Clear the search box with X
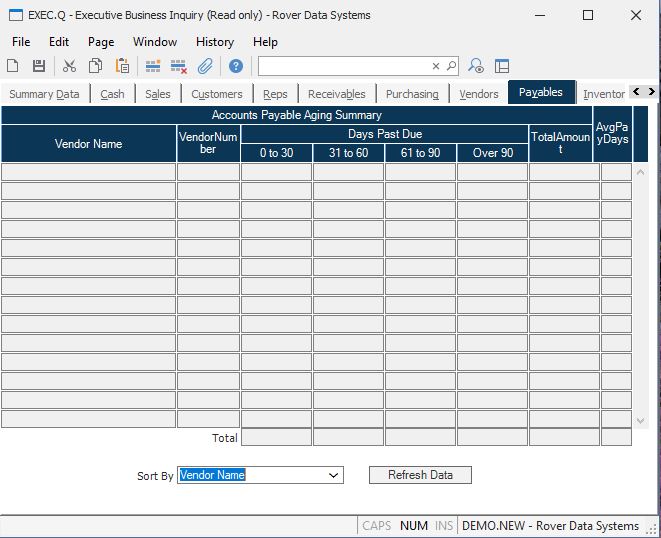The width and height of the screenshot is (661, 538). (x=436, y=66)
